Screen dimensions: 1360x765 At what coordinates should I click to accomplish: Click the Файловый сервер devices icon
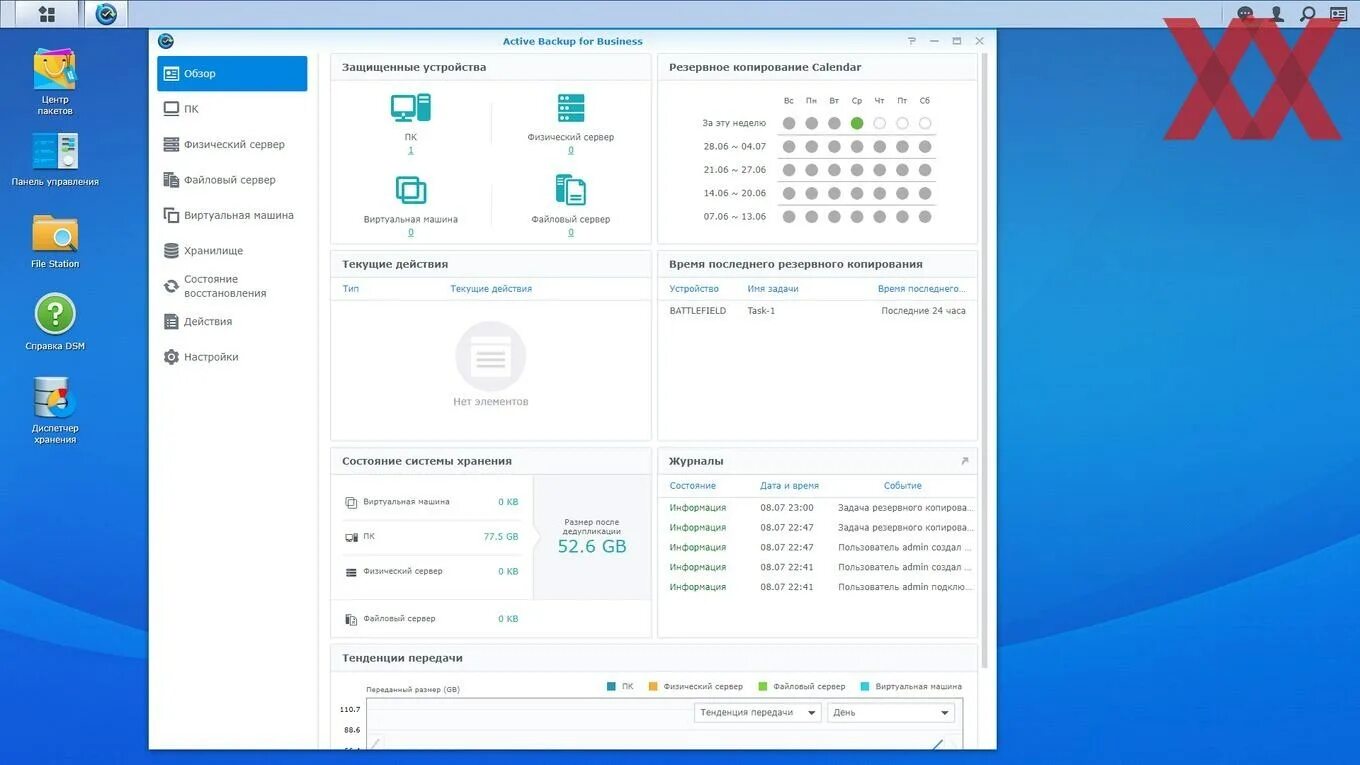coord(571,190)
